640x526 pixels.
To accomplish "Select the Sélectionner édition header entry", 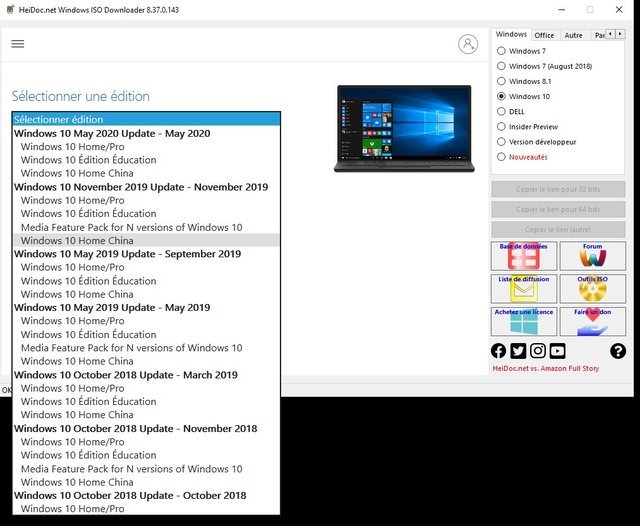I will point(147,119).
